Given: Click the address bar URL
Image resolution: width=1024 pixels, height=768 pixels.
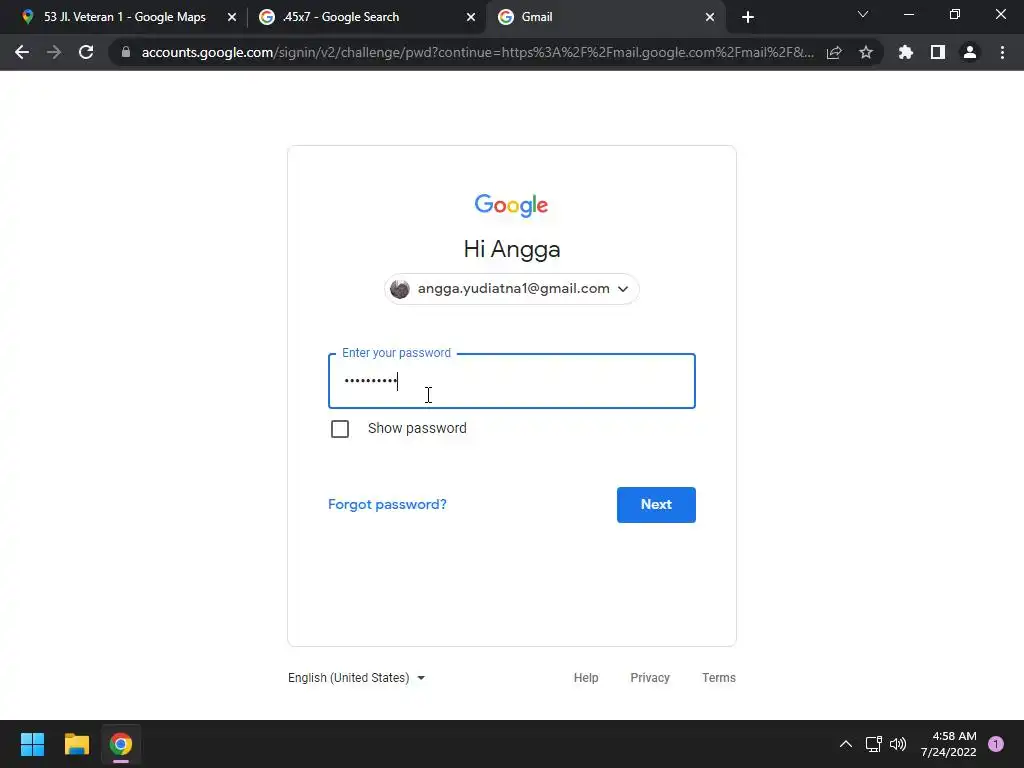Looking at the screenshot, I should (477, 52).
